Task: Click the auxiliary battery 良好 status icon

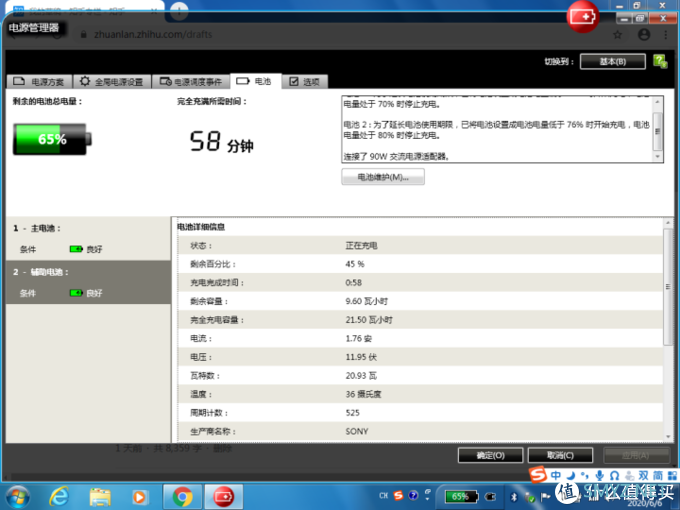Action: coord(76,293)
